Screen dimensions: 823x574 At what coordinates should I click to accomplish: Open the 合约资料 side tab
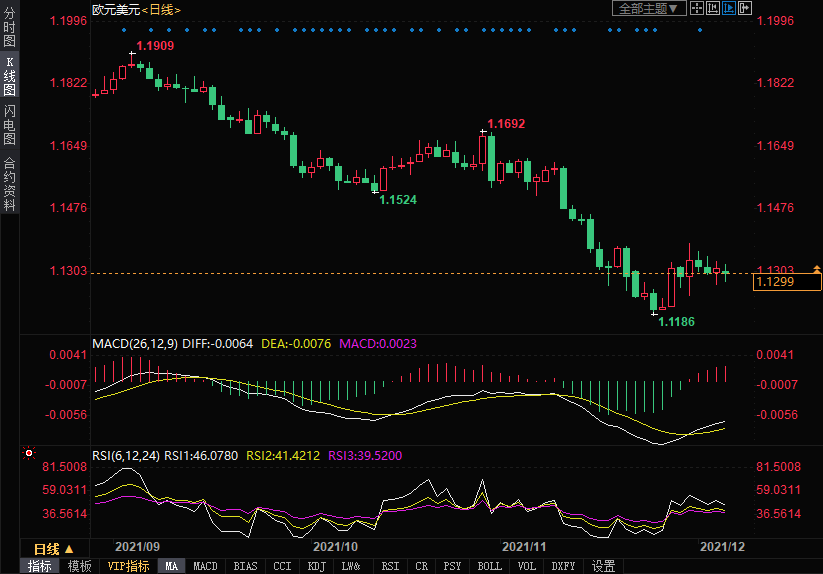tap(9, 184)
